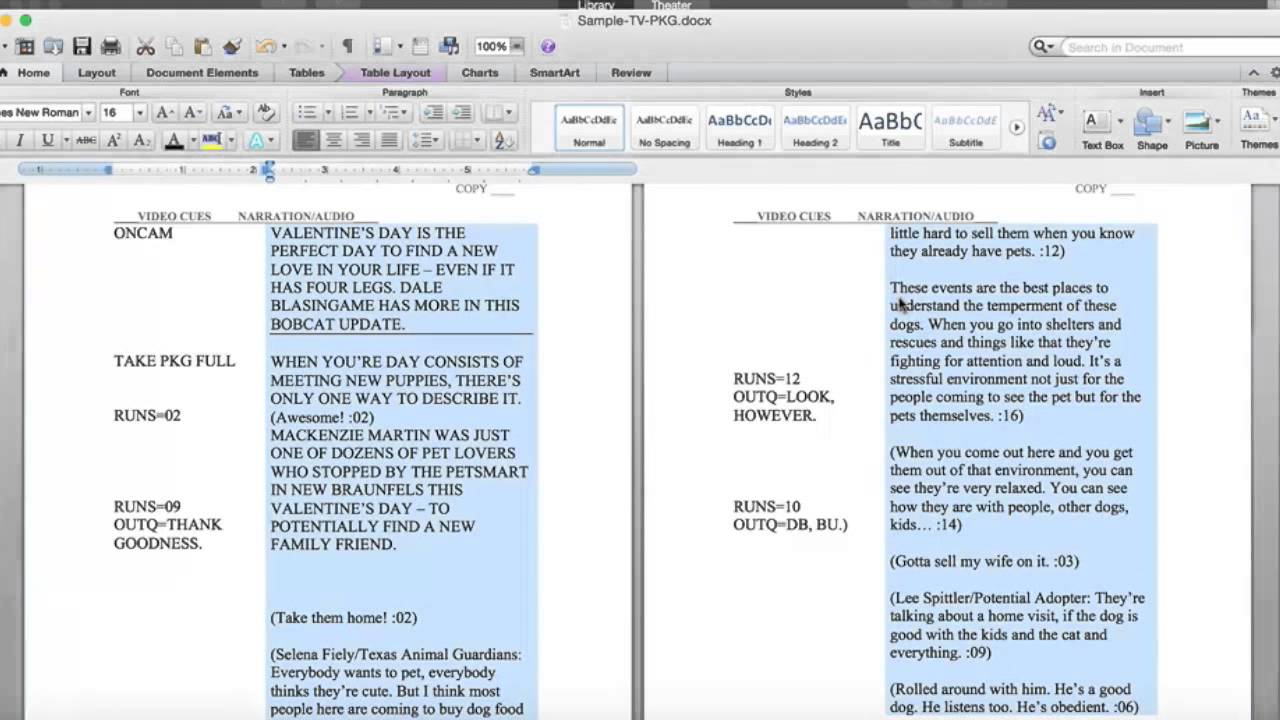This screenshot has height=720, width=1280.
Task: Open the font name dropdown
Action: pos(88,113)
